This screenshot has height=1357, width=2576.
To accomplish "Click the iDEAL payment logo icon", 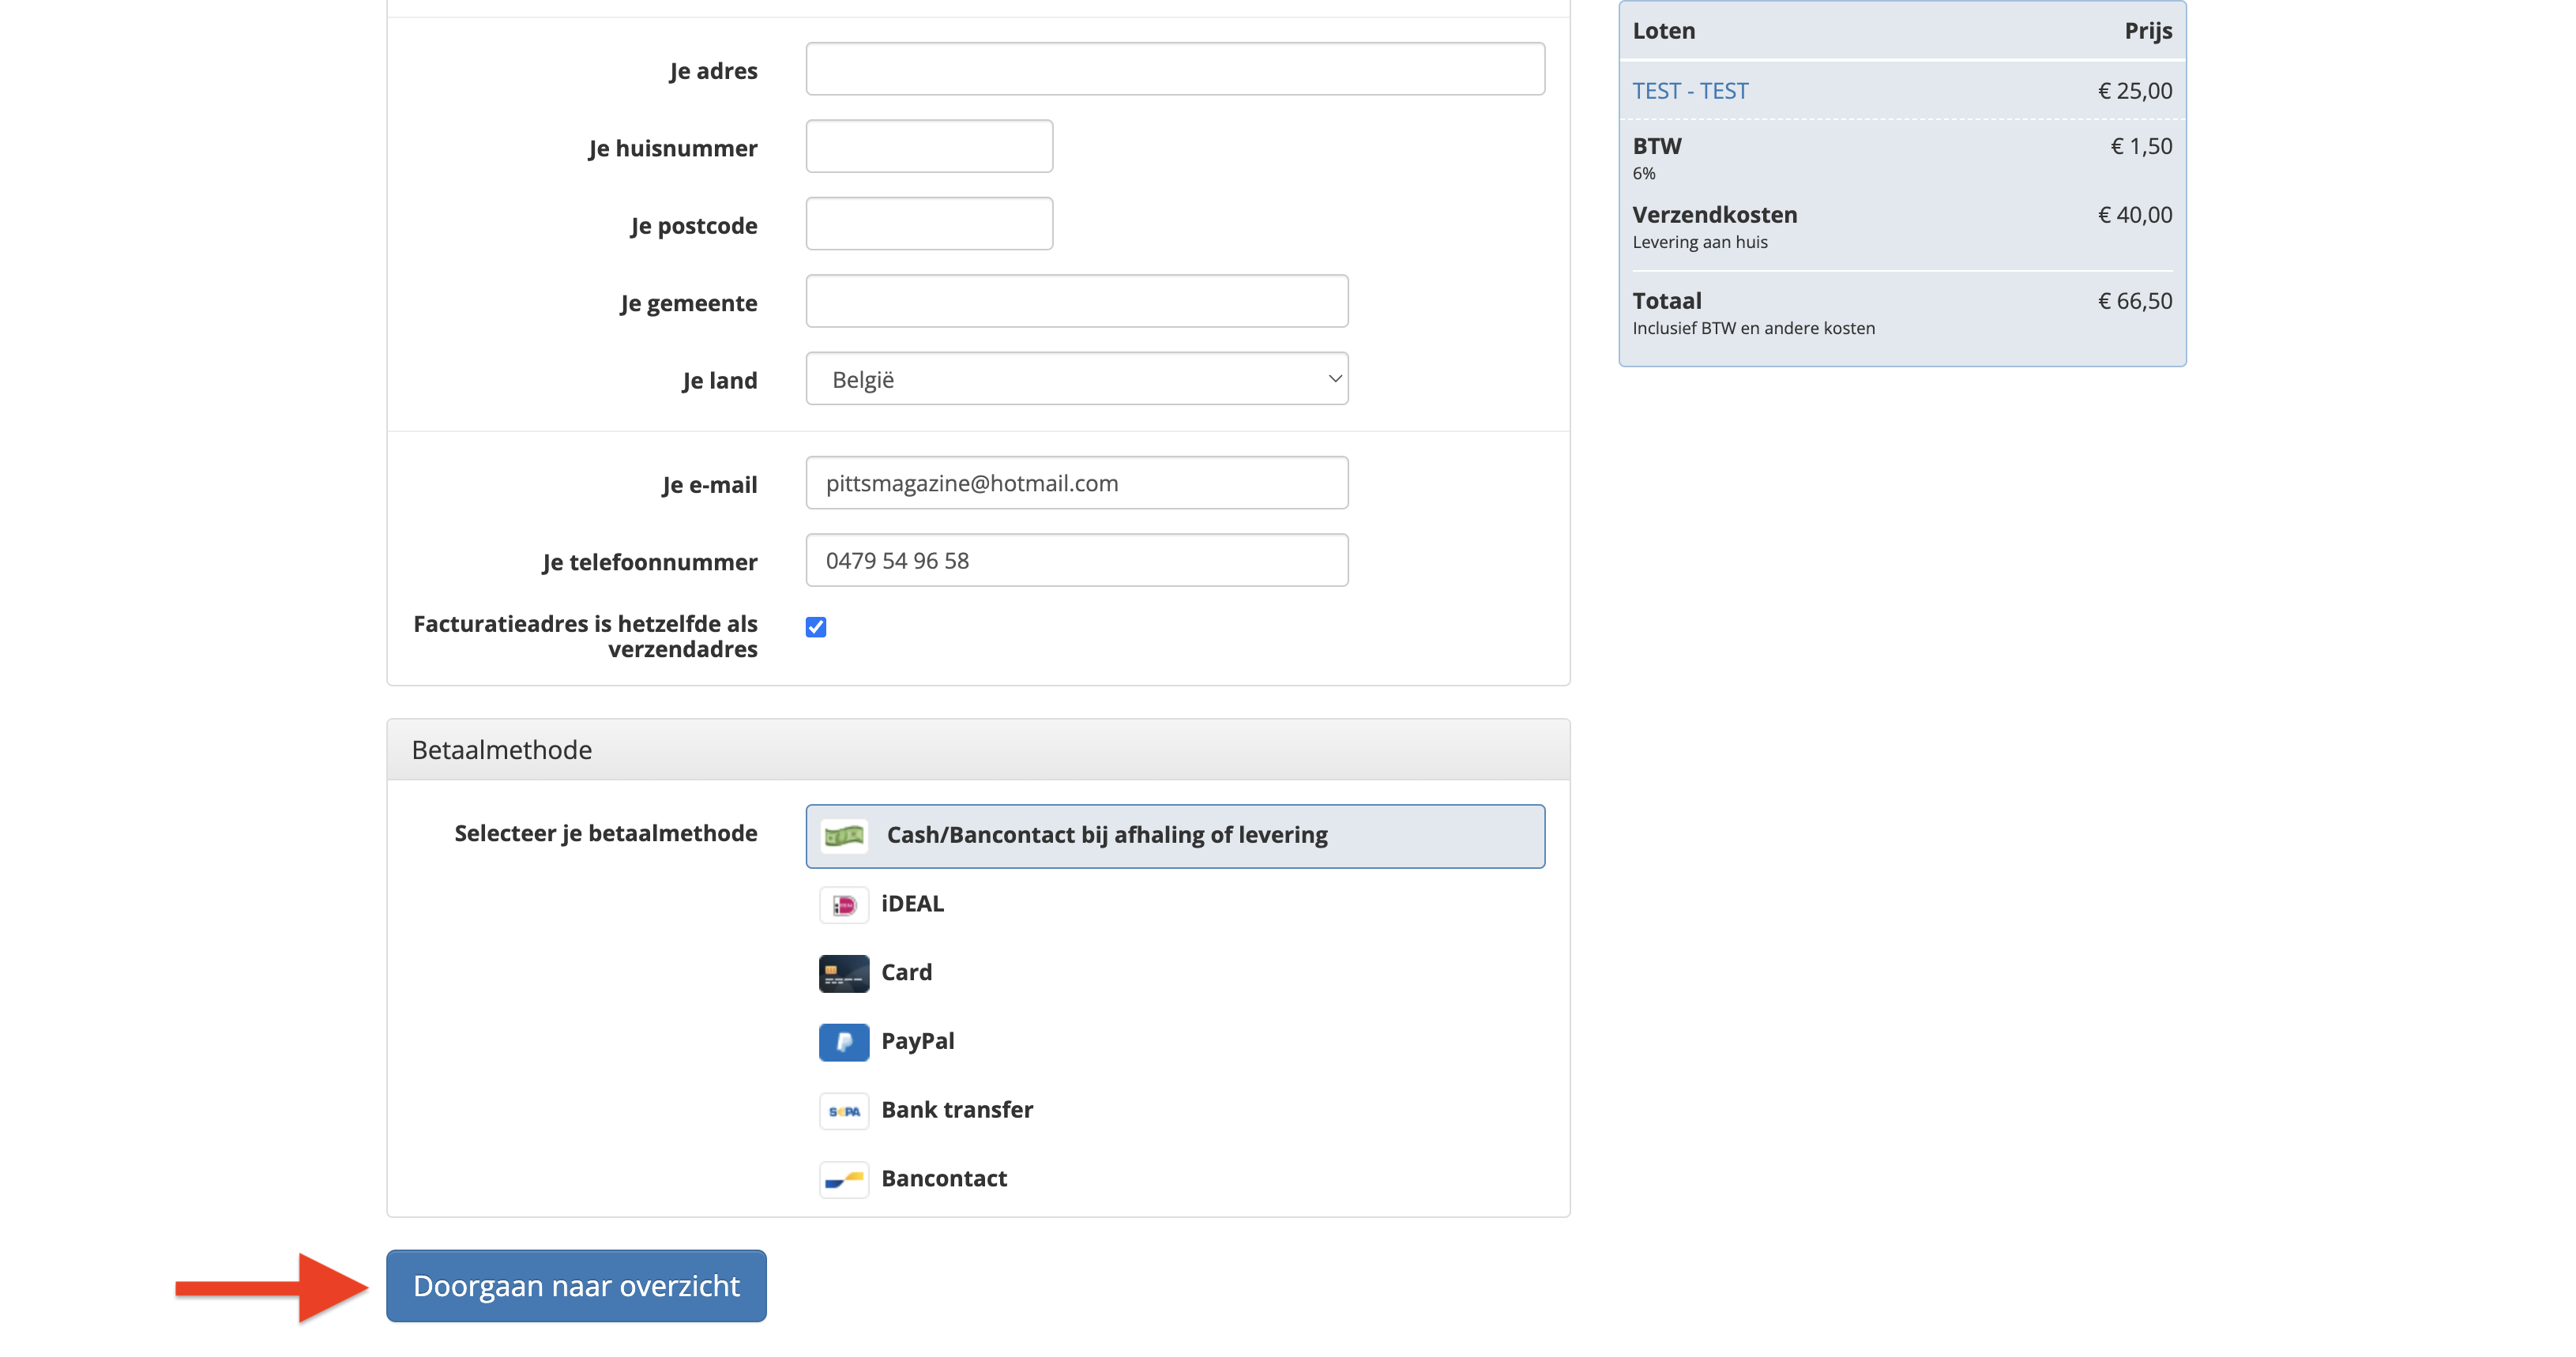I will 843,905.
